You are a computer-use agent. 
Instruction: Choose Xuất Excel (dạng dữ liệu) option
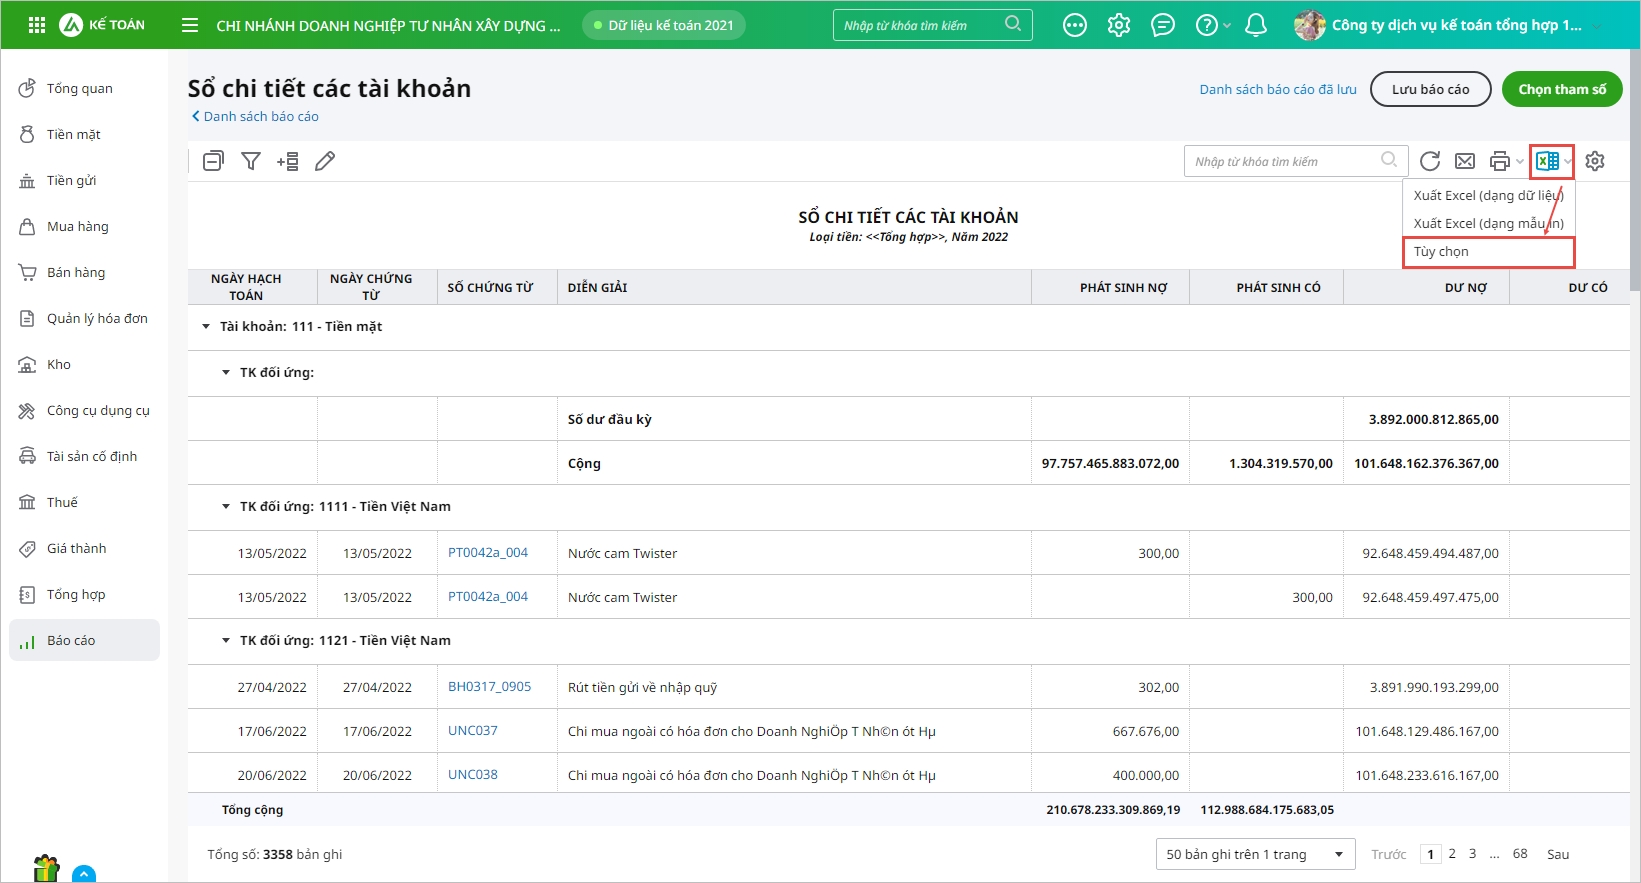point(1487,196)
